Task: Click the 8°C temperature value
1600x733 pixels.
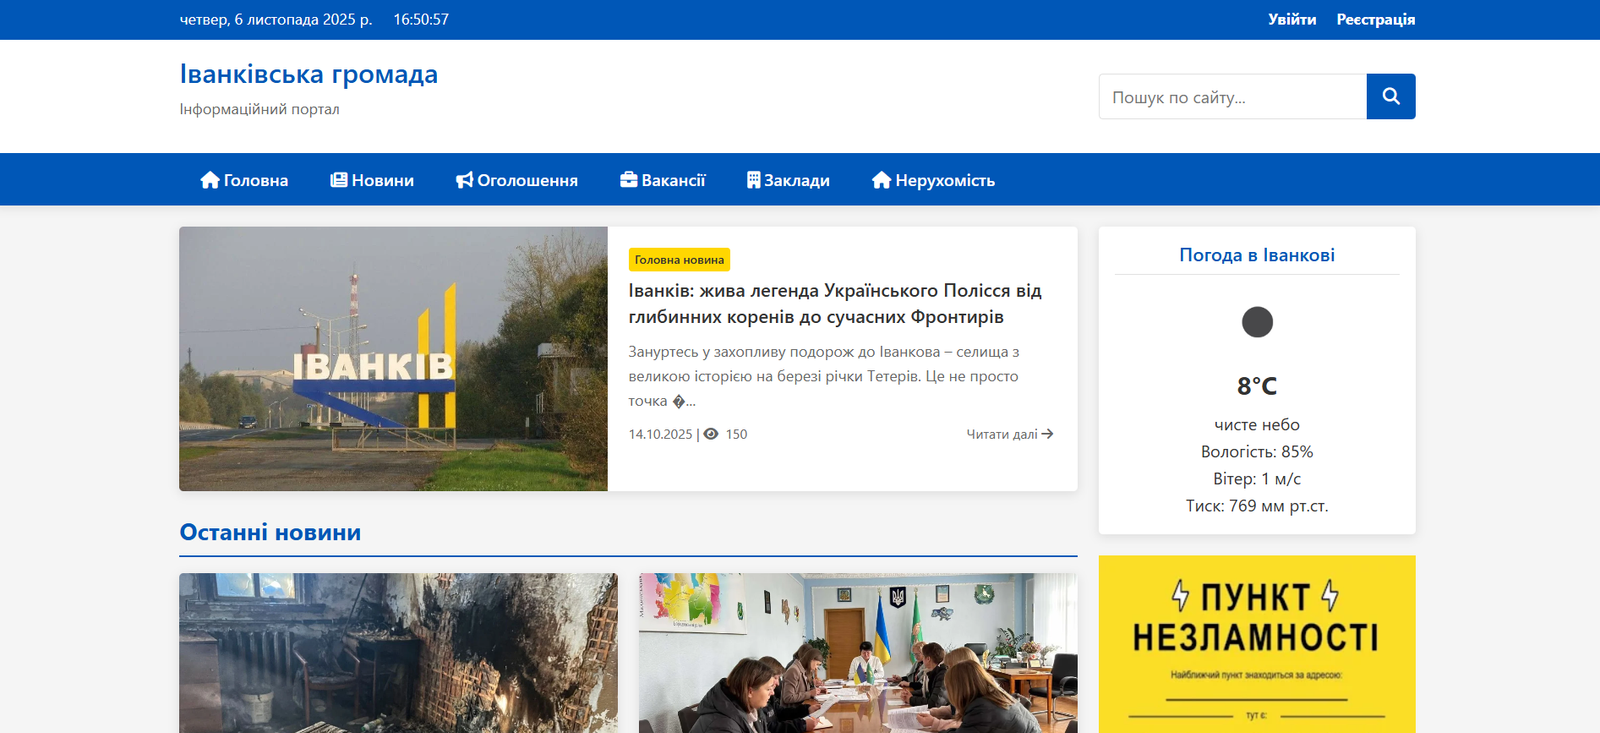Action: 1257,386
